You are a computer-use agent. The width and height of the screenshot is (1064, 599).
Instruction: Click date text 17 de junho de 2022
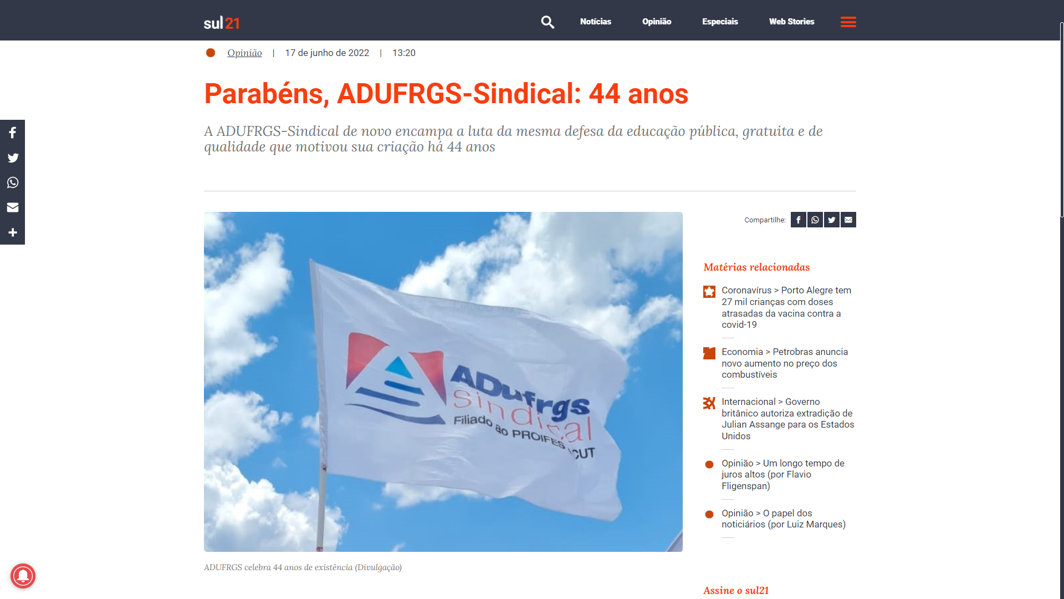tap(327, 53)
